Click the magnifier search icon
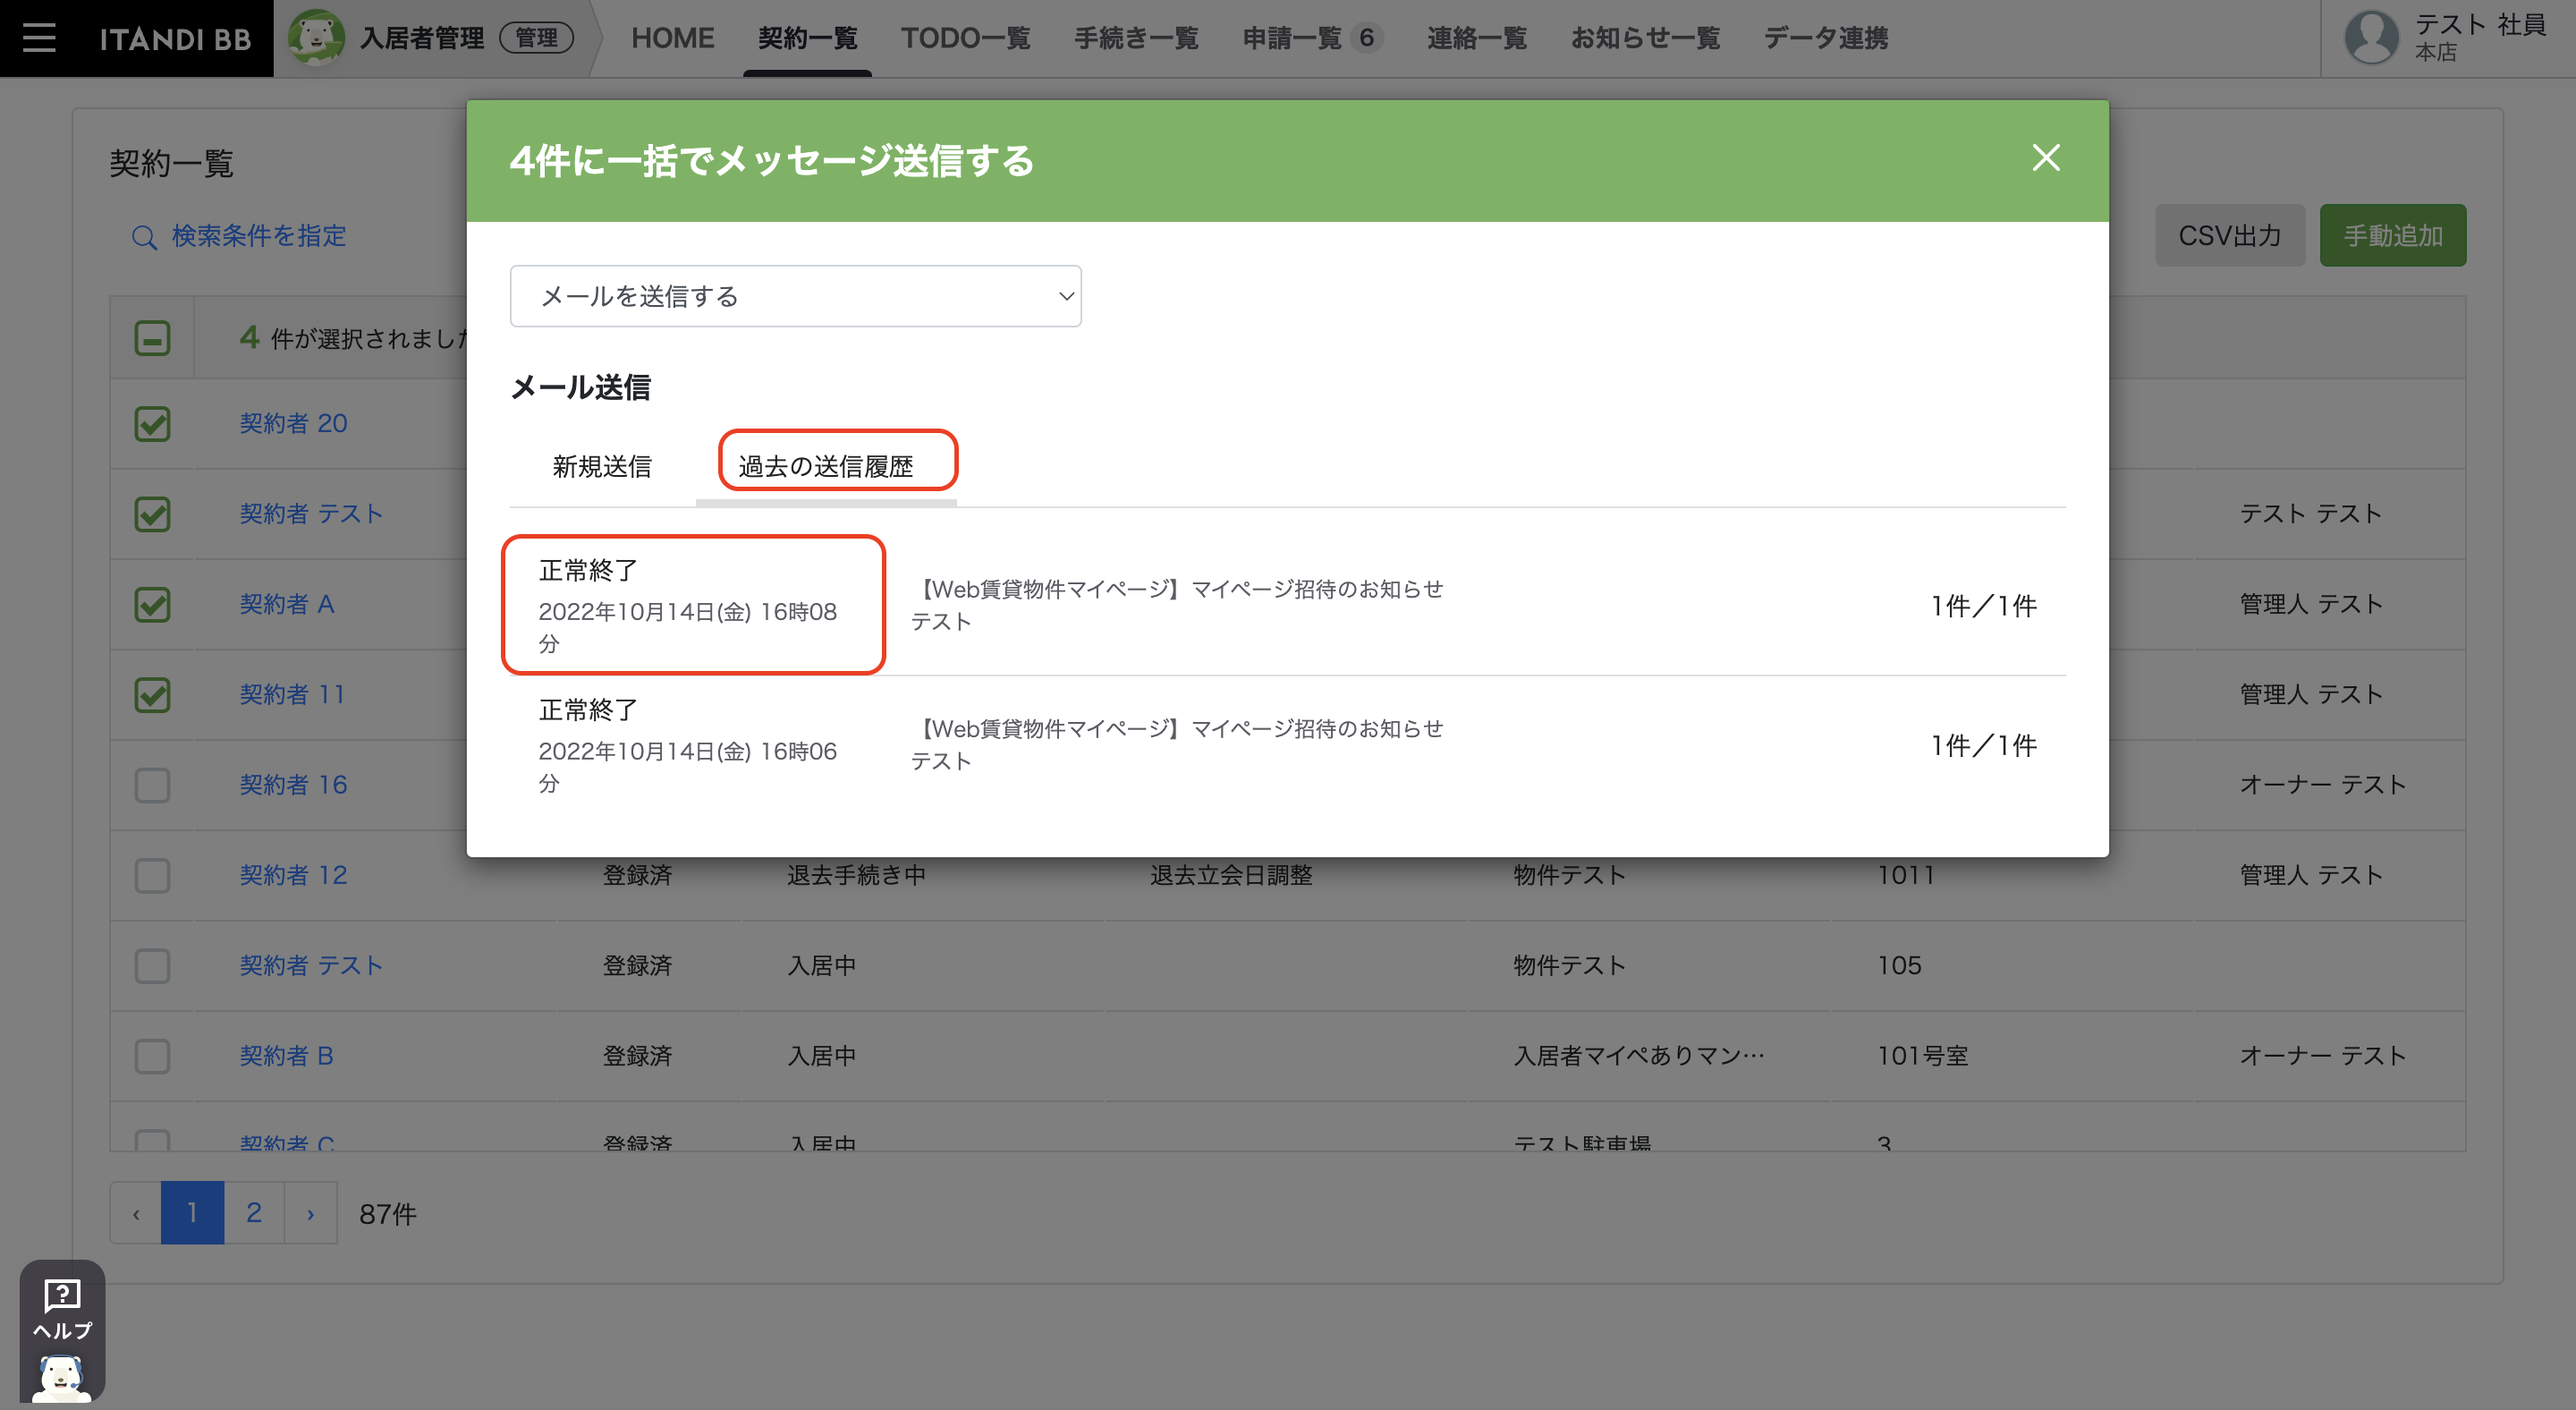Image resolution: width=2576 pixels, height=1410 pixels. point(144,237)
